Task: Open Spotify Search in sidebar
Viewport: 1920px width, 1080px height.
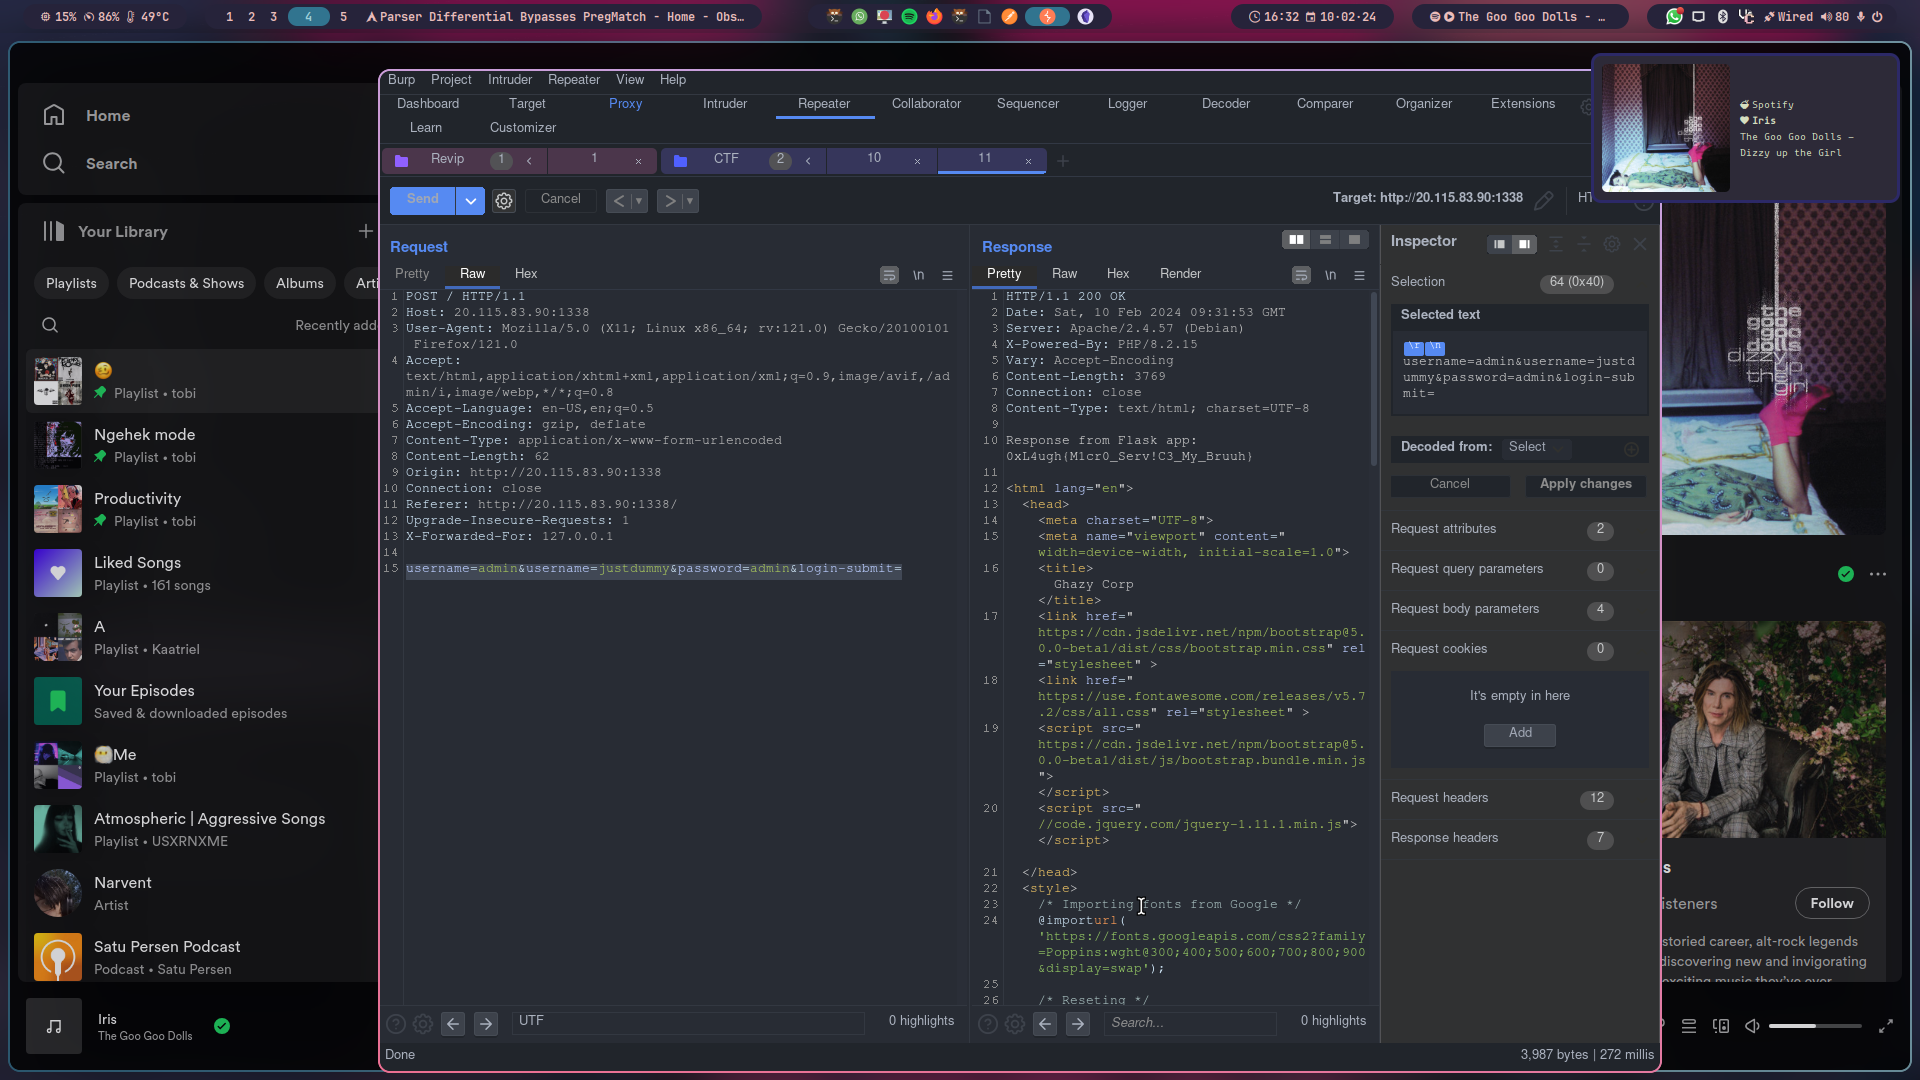Action: [x=90, y=164]
